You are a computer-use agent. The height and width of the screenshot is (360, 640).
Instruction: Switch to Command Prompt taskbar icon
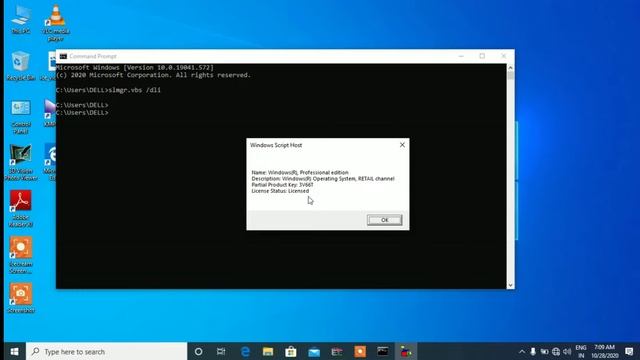[383, 351]
